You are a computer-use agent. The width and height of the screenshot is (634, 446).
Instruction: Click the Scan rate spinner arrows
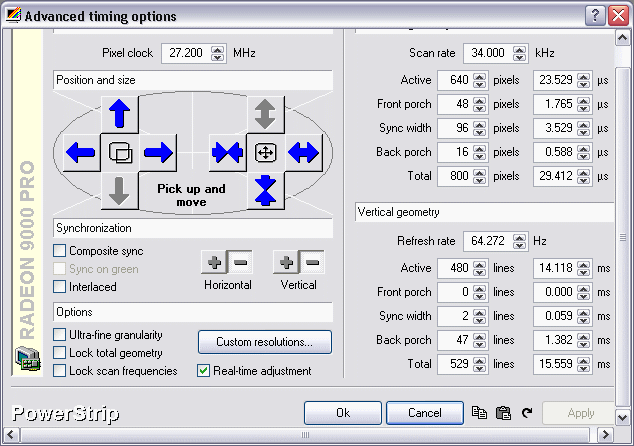(522, 53)
